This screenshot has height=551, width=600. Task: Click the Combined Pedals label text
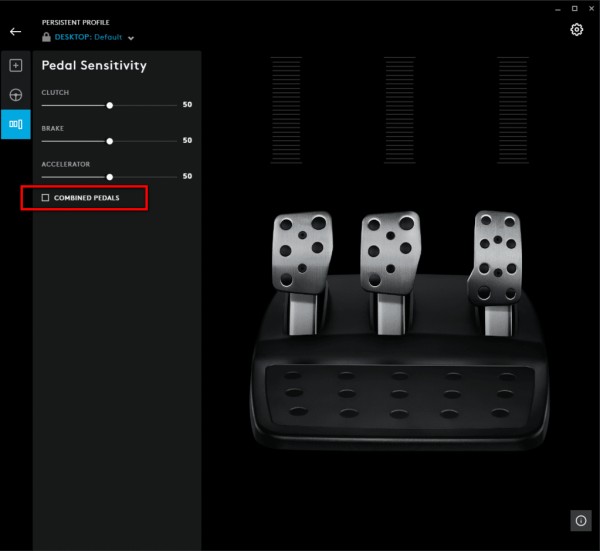coord(86,198)
